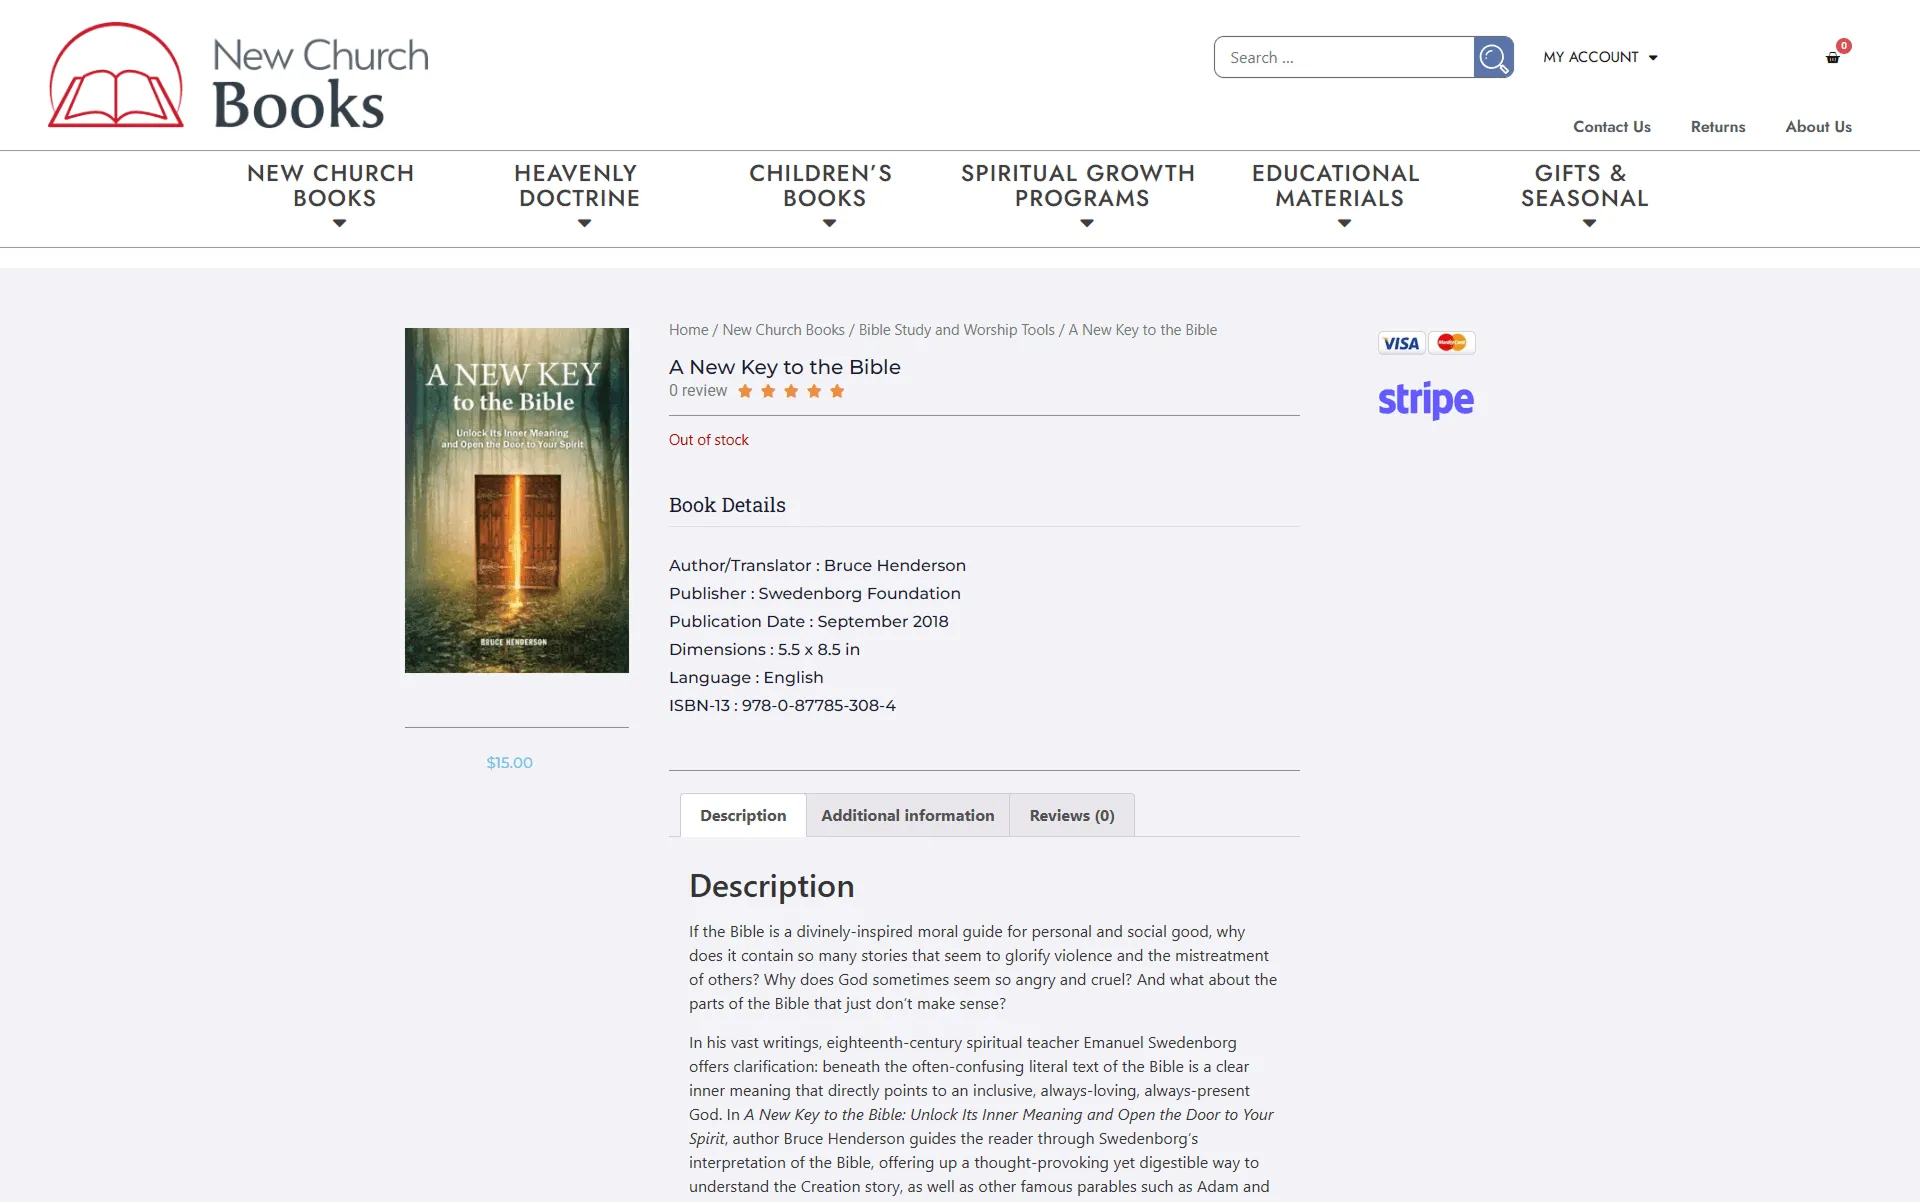Open the shopping cart icon
This screenshot has height=1202, width=1920.
click(1833, 57)
